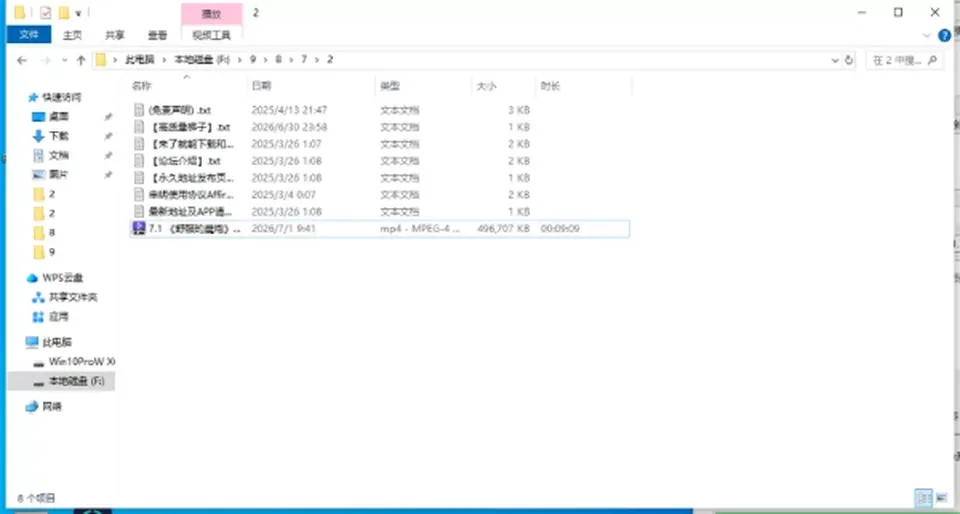This screenshot has height=514, width=960.
Task: Click the search magnifier icon in the search box
Action: (x=932, y=60)
